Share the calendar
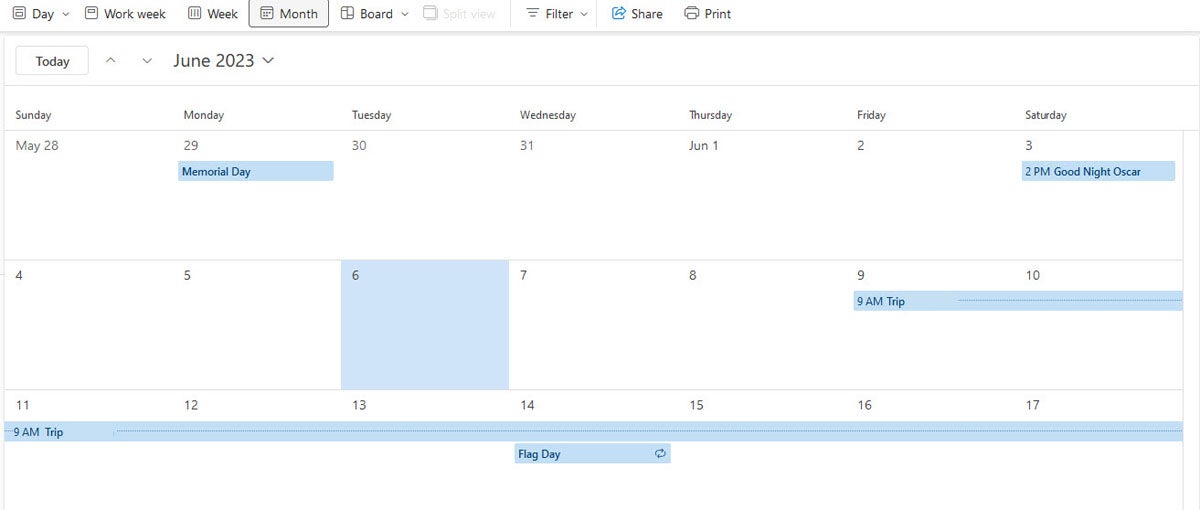The height and width of the screenshot is (510, 1200). pos(637,14)
